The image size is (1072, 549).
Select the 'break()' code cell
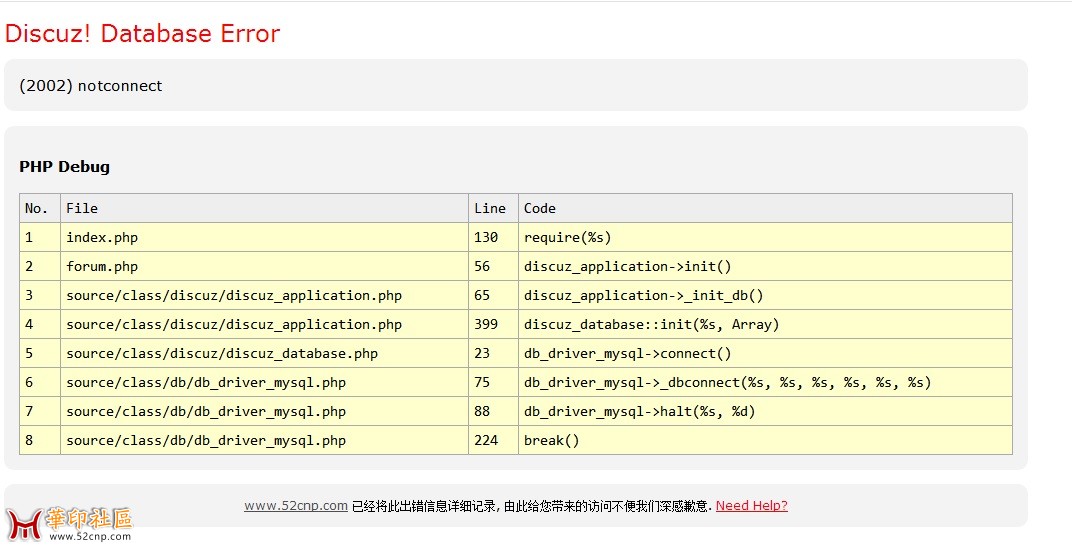765,440
